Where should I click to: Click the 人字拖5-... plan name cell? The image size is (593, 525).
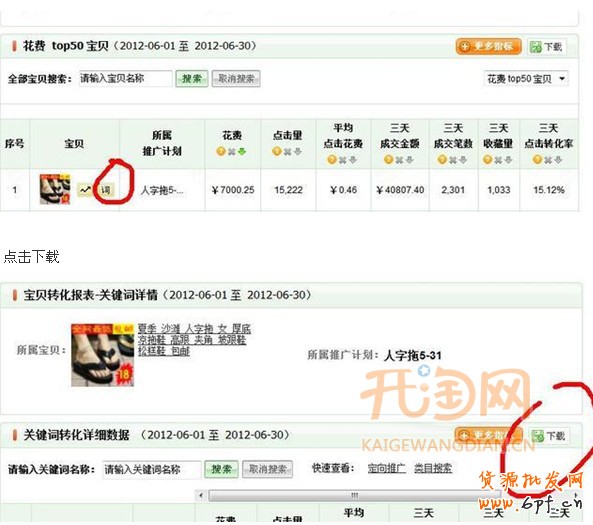pyautogui.click(x=162, y=190)
